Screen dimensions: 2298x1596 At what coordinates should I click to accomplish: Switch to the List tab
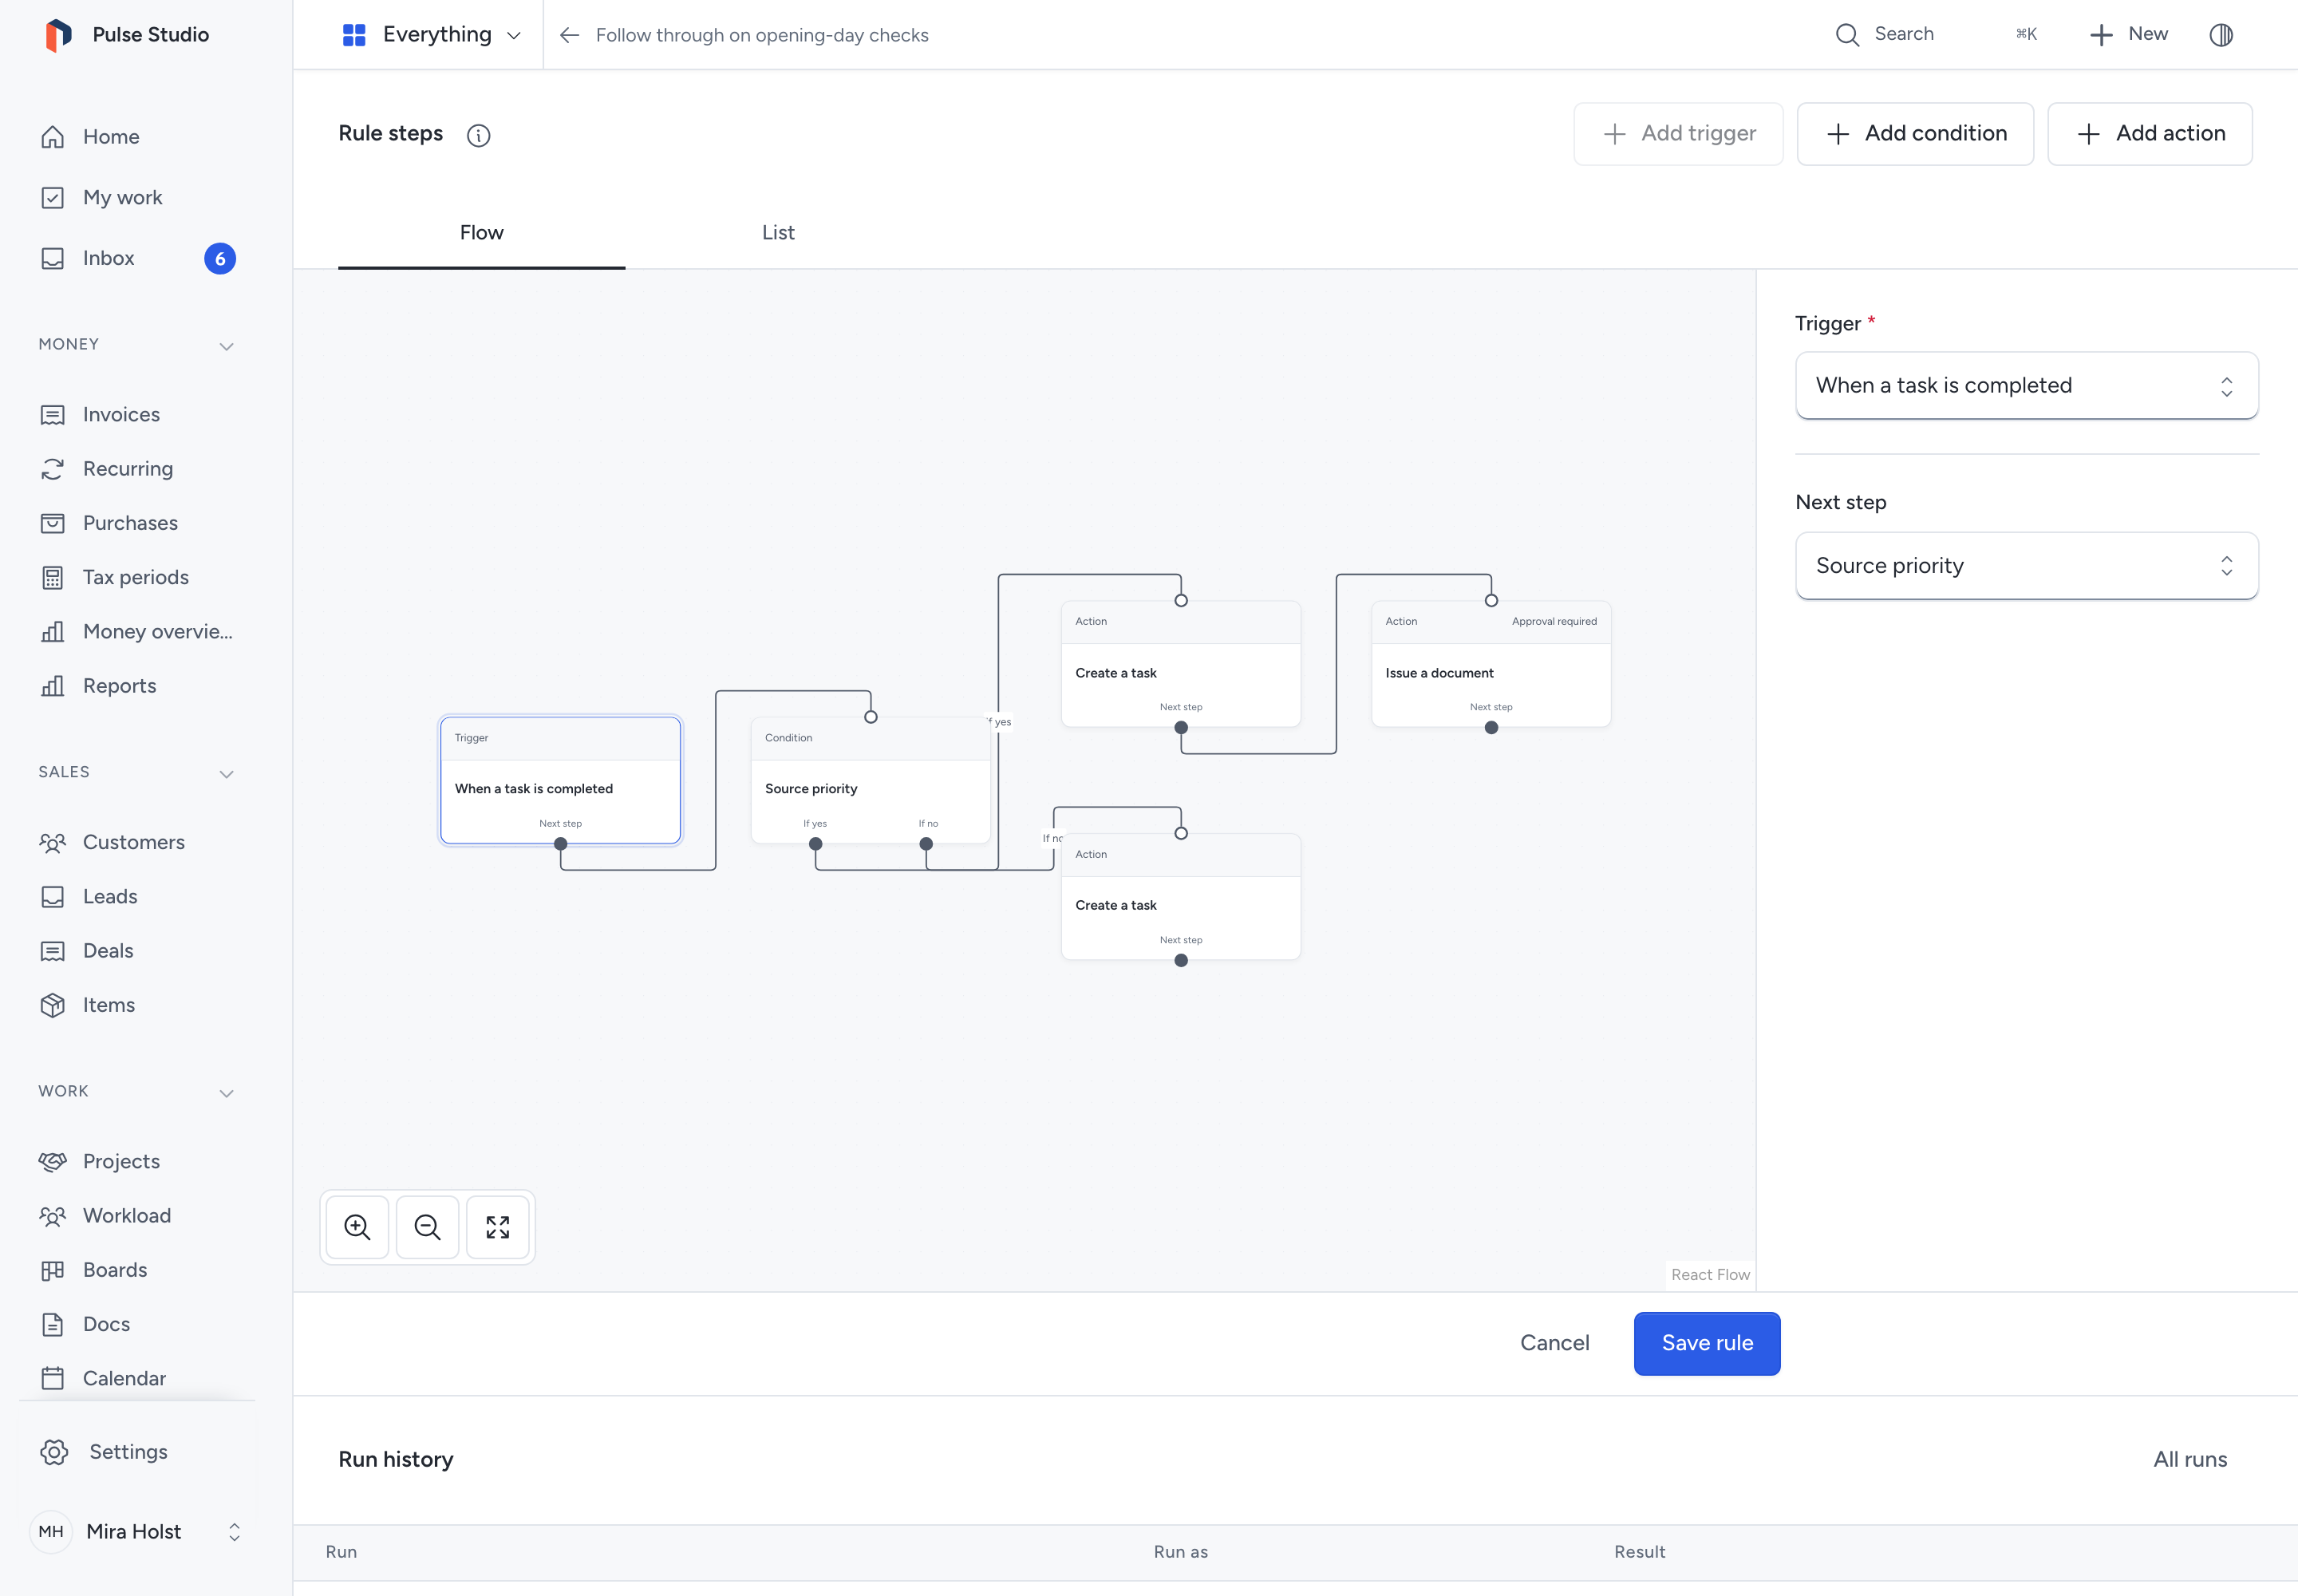click(778, 233)
